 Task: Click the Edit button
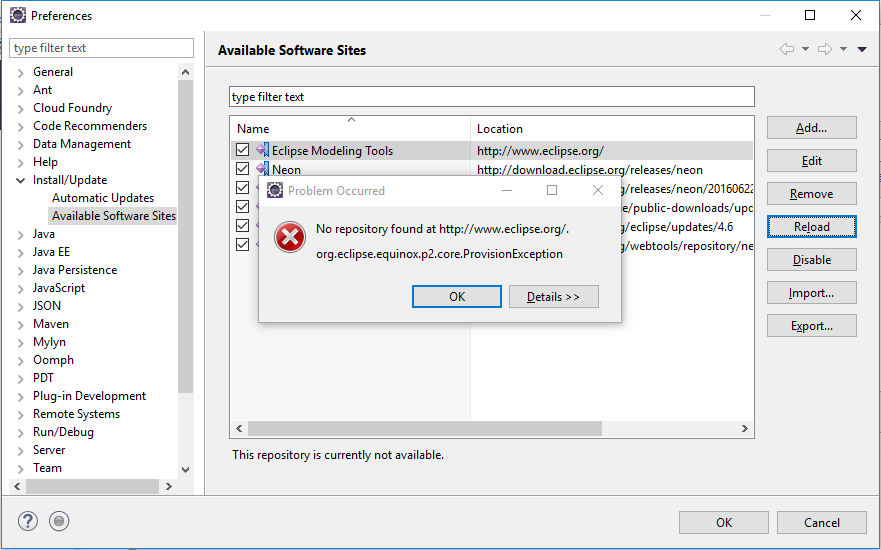(811, 161)
